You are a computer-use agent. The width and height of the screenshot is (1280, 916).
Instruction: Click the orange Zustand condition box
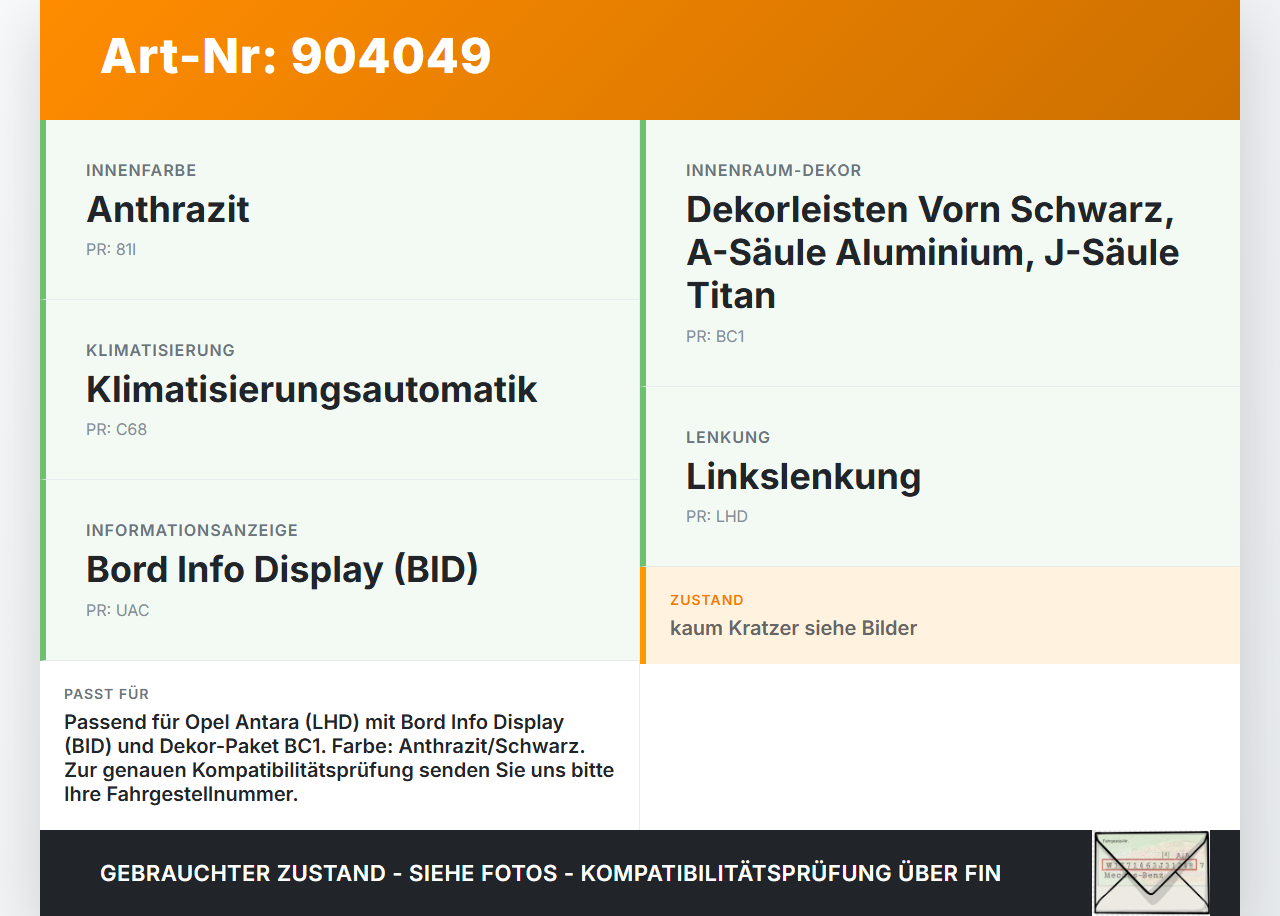pos(940,615)
